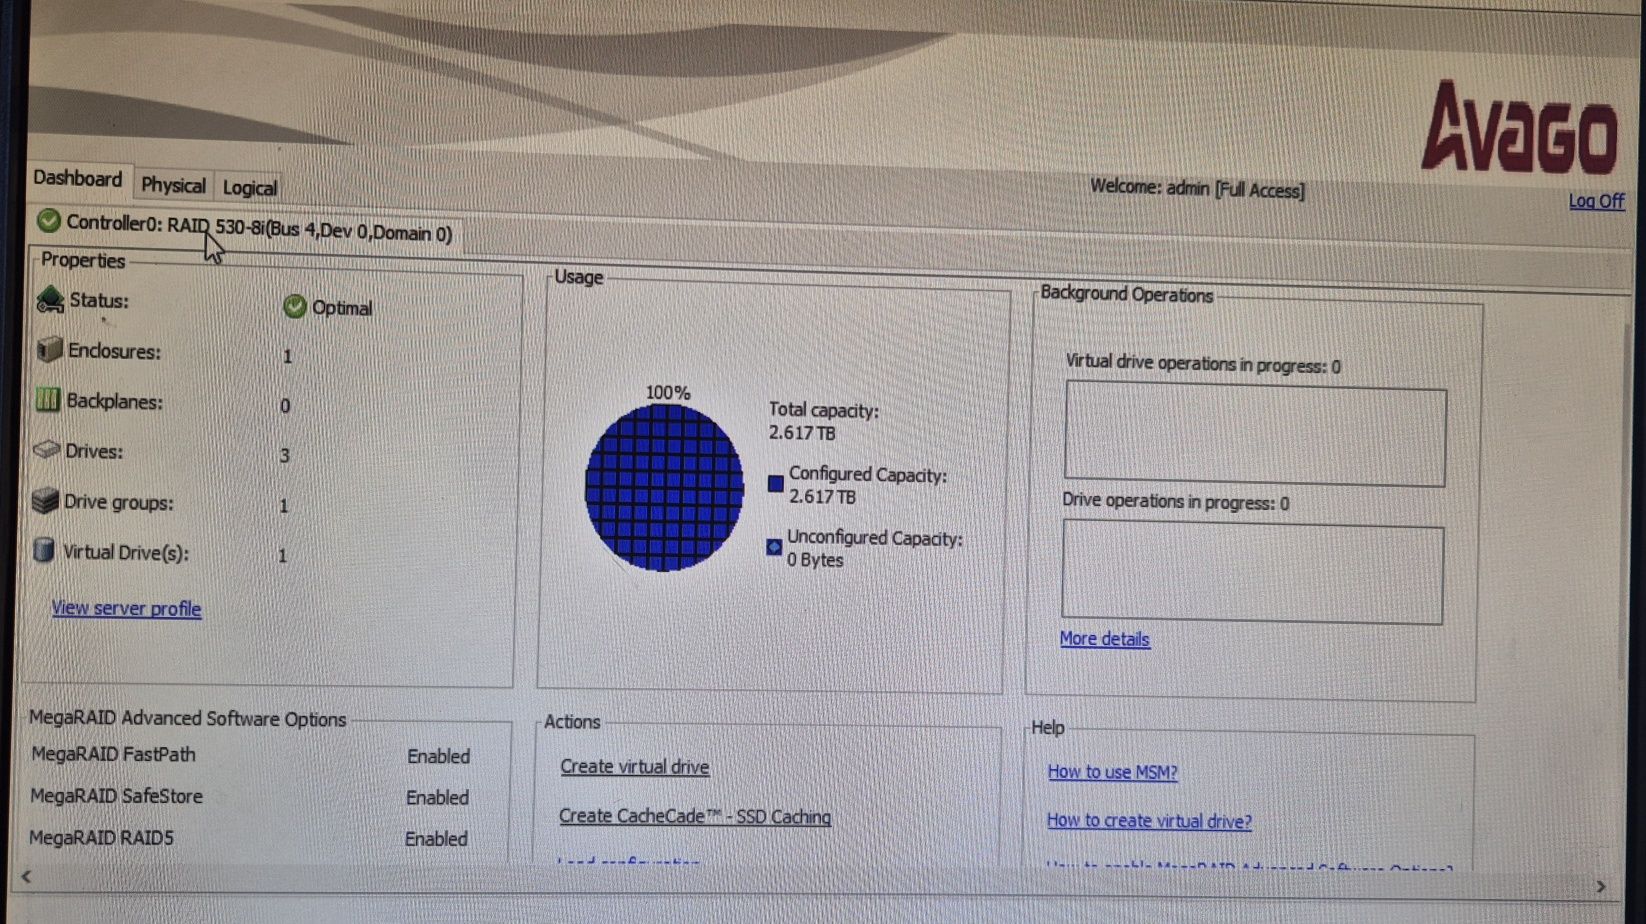Screen dimensions: 1646x924
Task: Click the MegaRAID RAID5 Enabled value
Action: 436,839
